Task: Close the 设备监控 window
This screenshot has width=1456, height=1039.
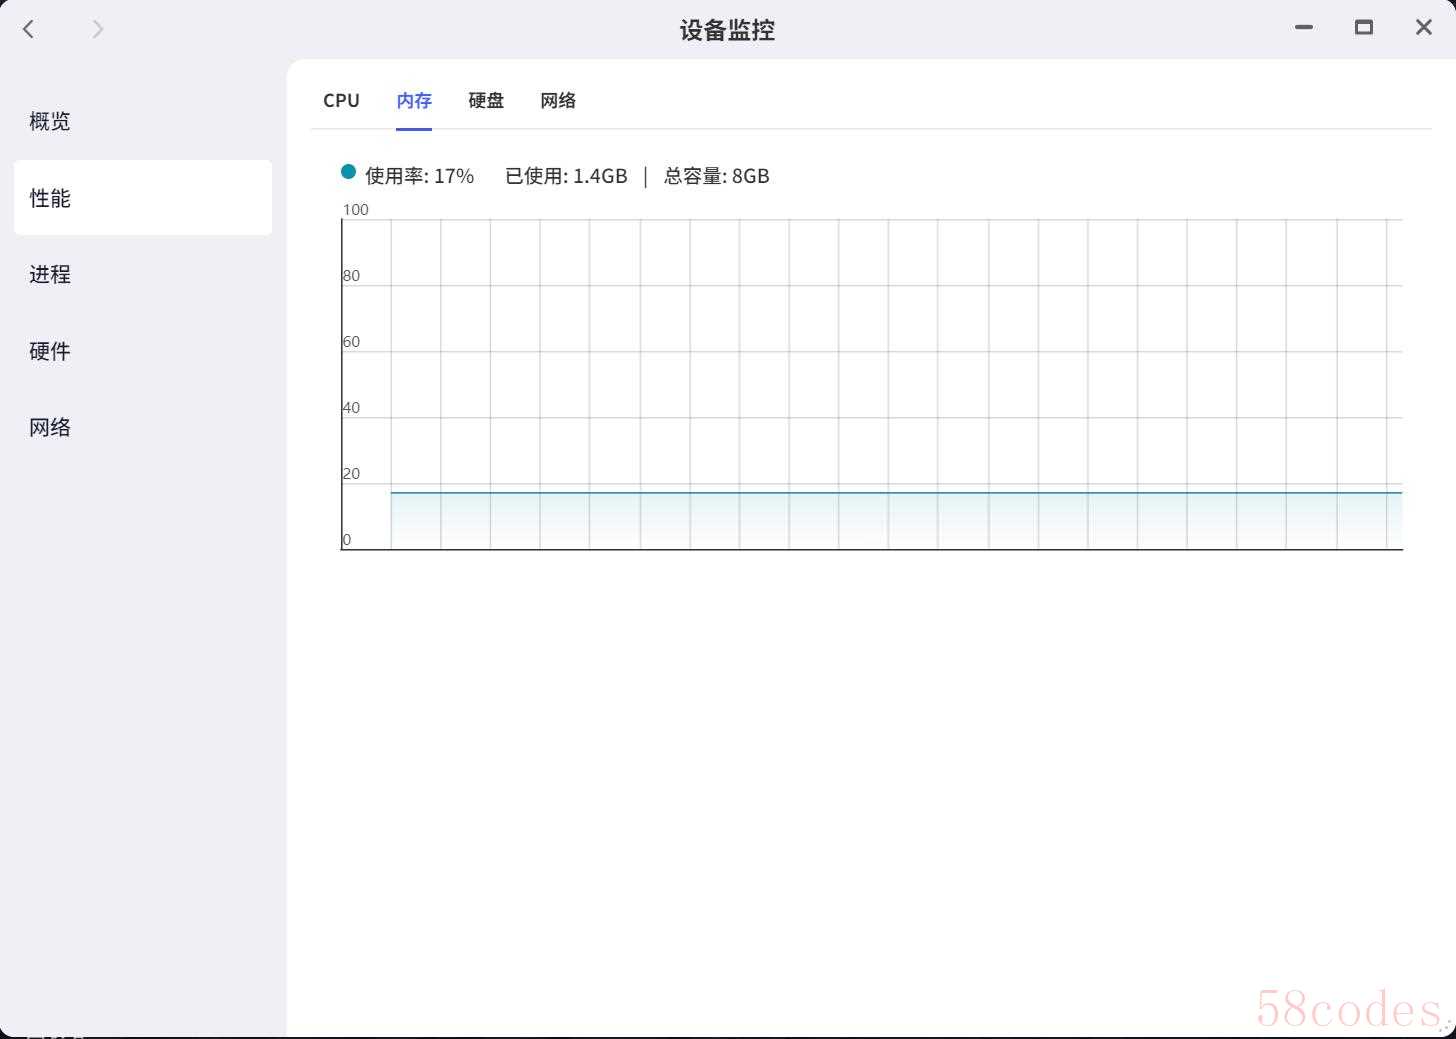Action: tap(1424, 28)
